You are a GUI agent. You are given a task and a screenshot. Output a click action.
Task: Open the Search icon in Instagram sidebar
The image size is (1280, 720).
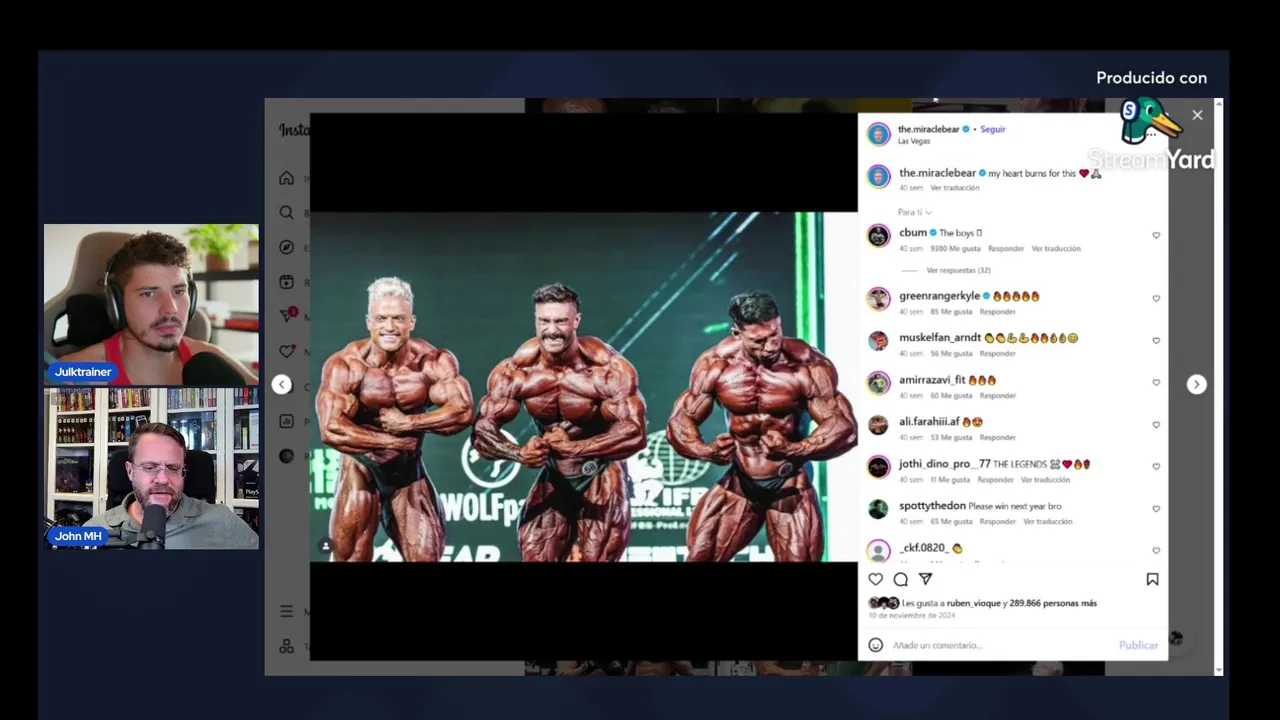pyautogui.click(x=287, y=213)
